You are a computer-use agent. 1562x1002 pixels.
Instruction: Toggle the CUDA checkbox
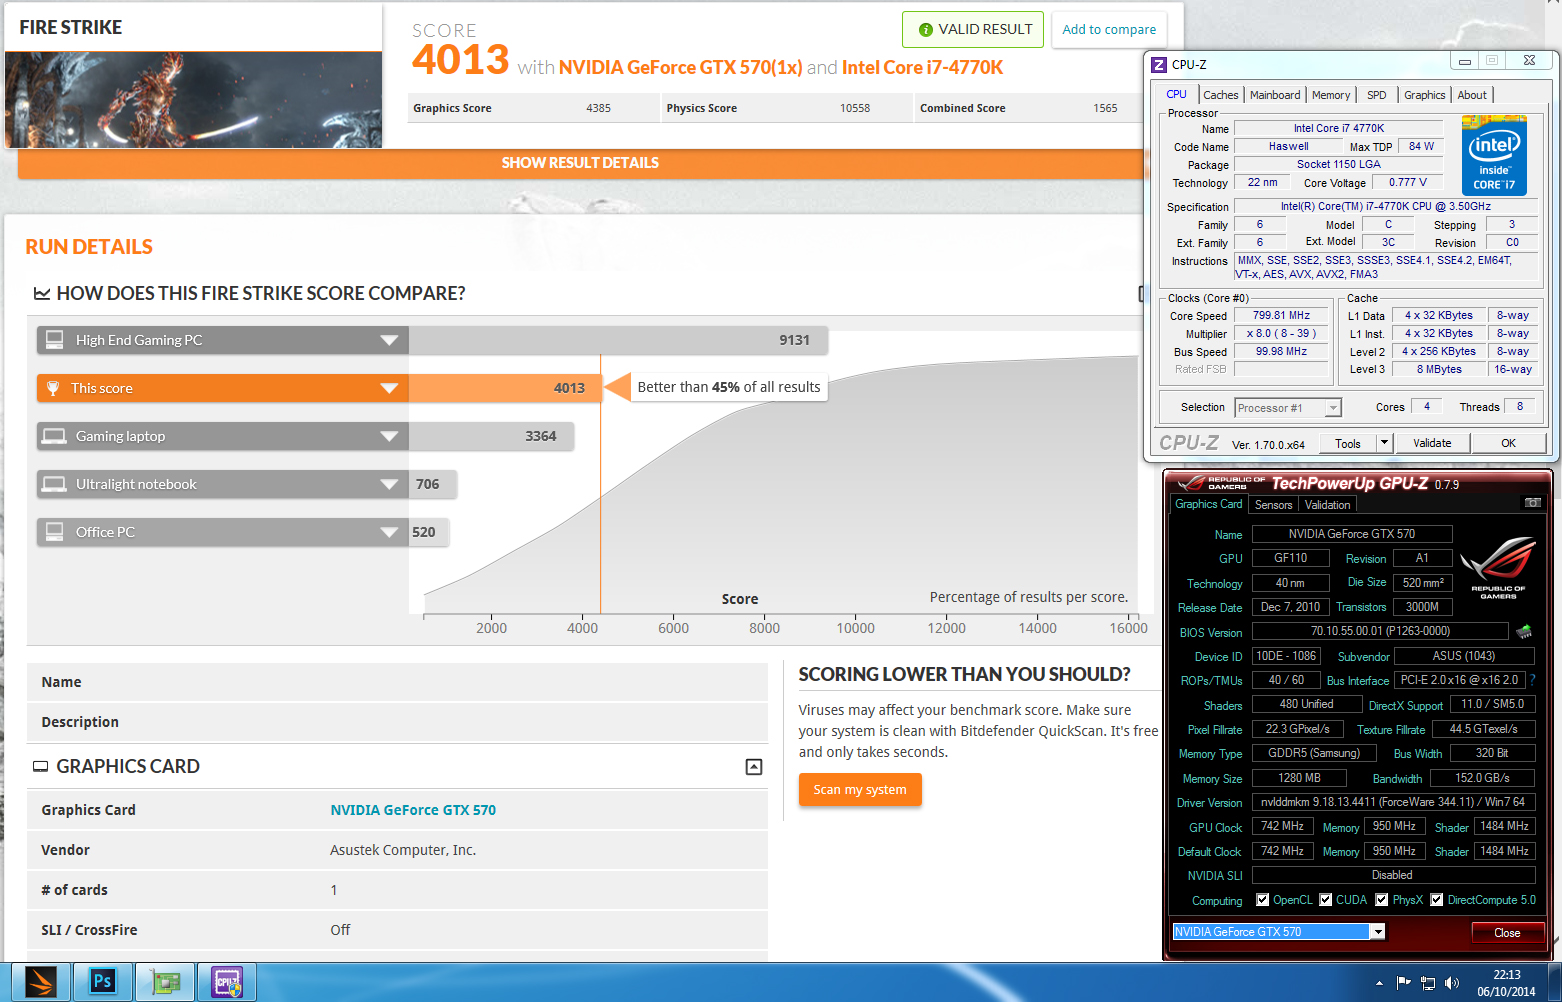coord(1325,900)
